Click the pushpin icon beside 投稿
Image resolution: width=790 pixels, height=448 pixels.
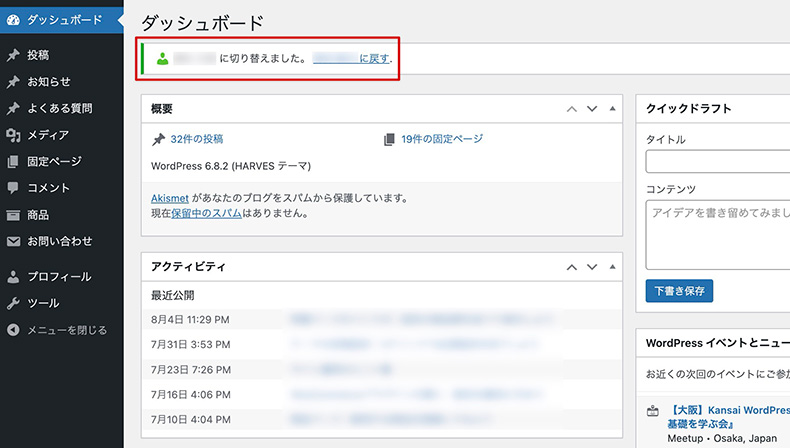(x=13, y=56)
